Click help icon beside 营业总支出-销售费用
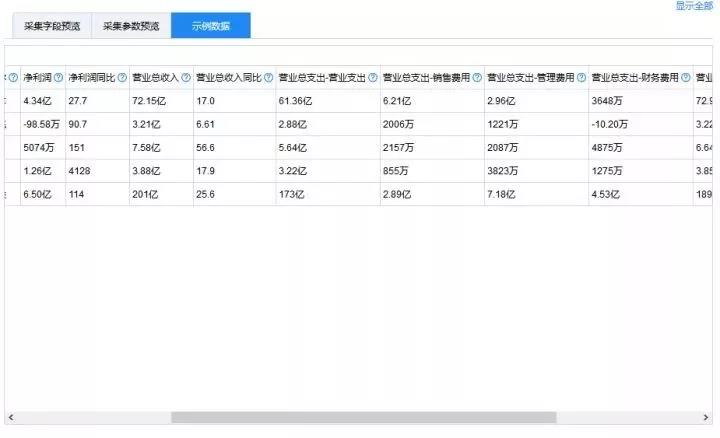This screenshot has height=438, width=720. point(477,78)
